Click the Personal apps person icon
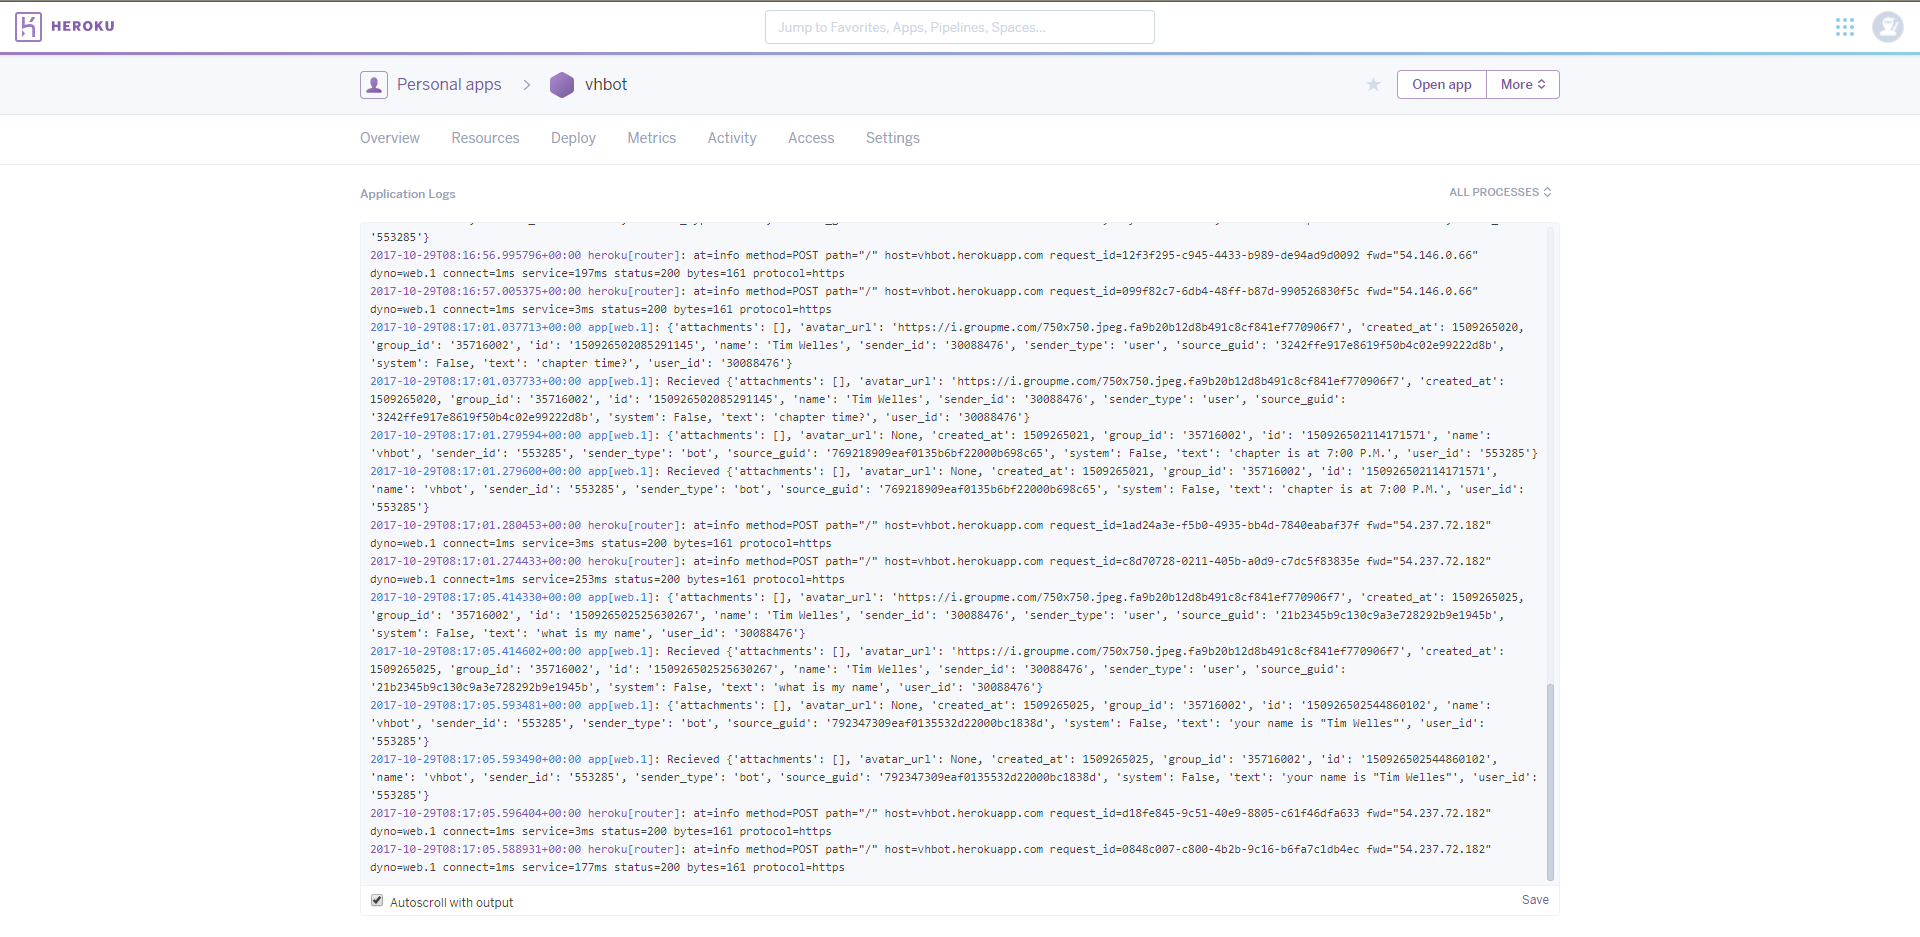Image resolution: width=1920 pixels, height=937 pixels. pos(373,84)
